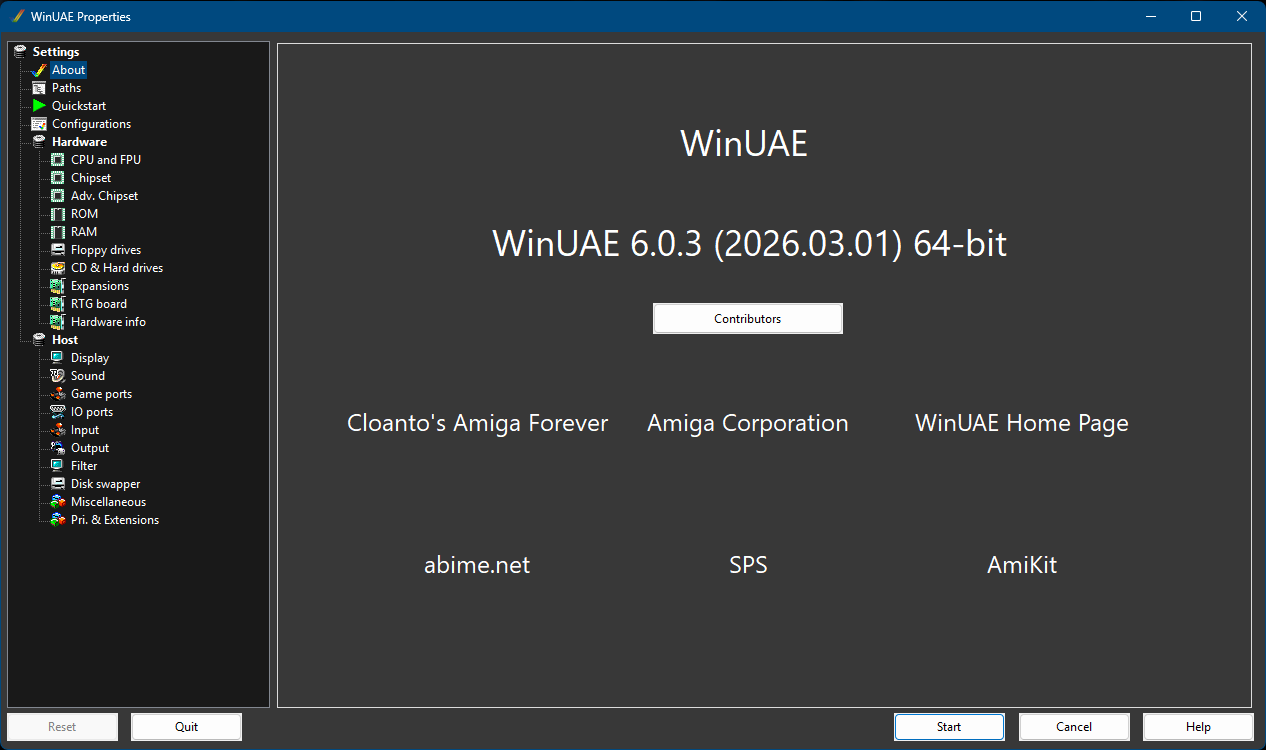Open the CPU and FPU settings page
Viewport: 1266px width, 750px height.
pyautogui.click(x=105, y=159)
